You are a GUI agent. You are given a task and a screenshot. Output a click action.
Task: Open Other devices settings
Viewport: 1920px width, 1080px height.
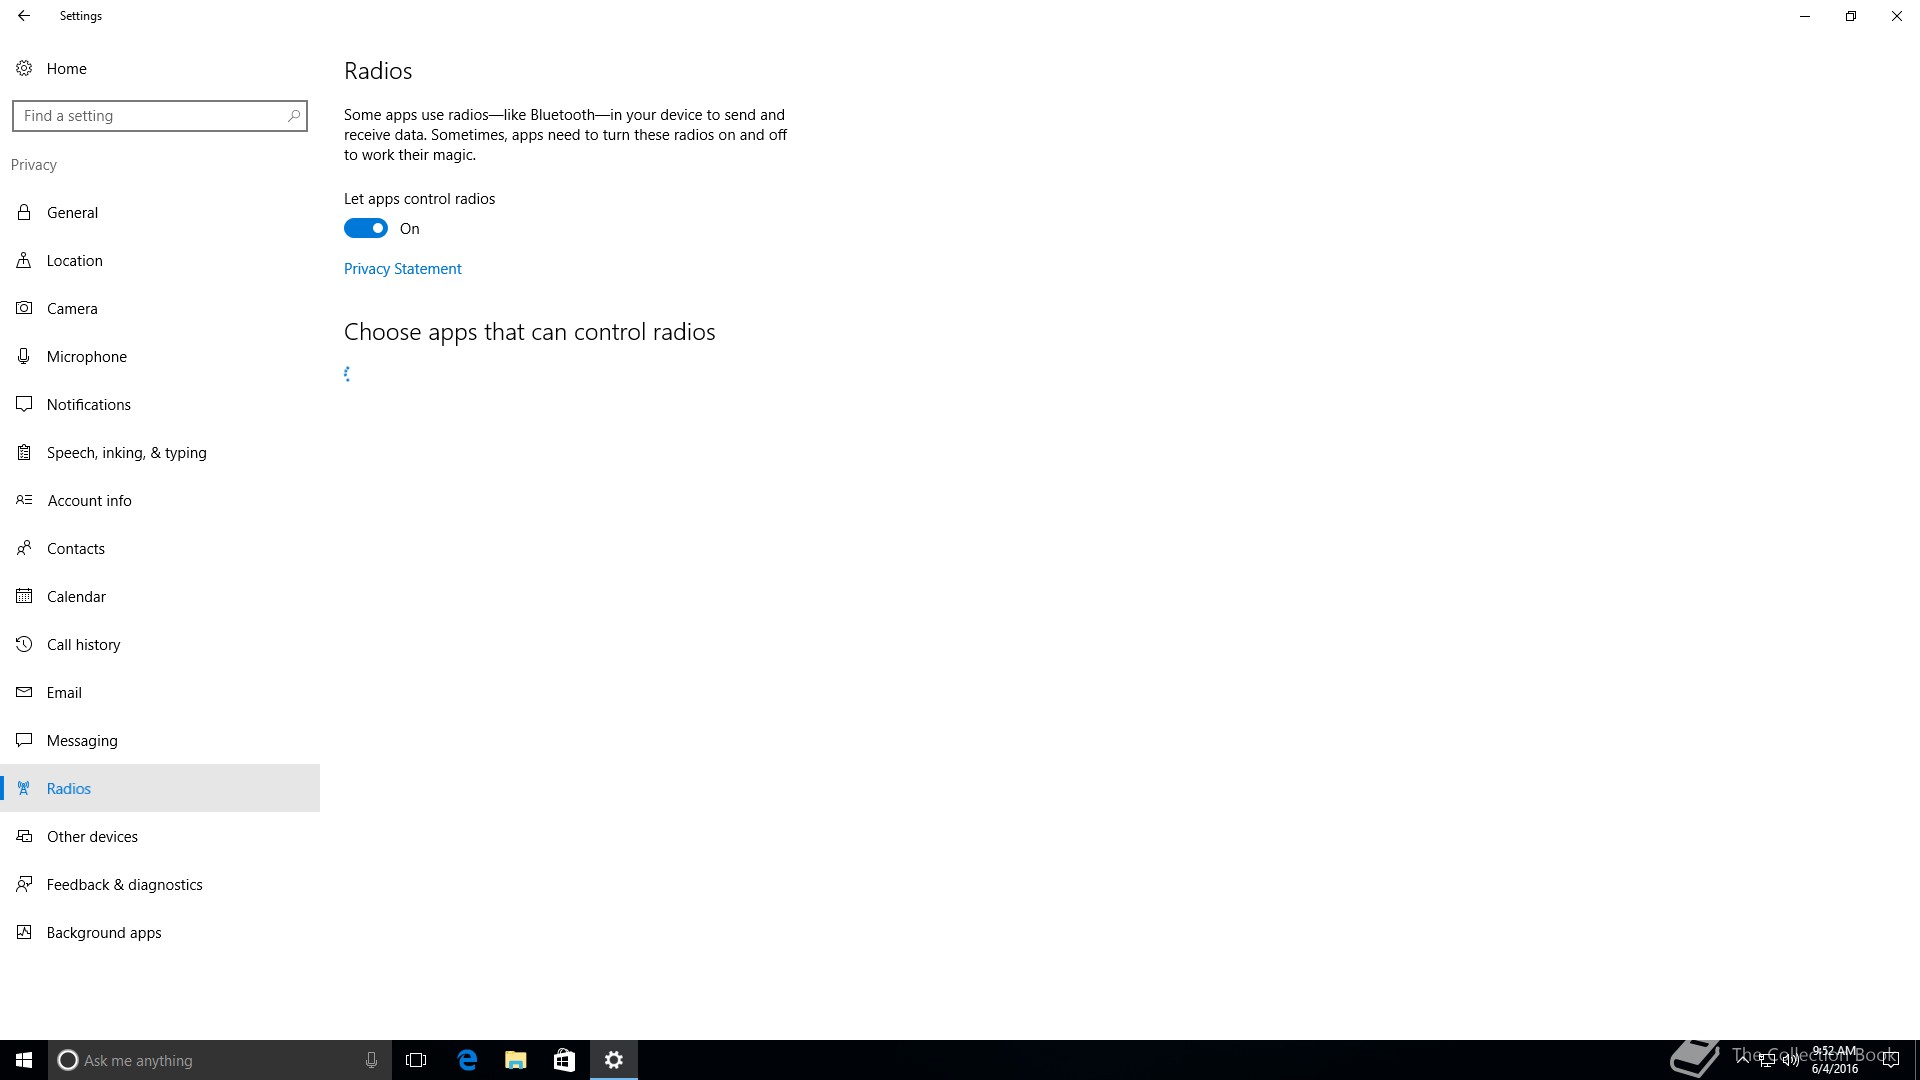92,837
